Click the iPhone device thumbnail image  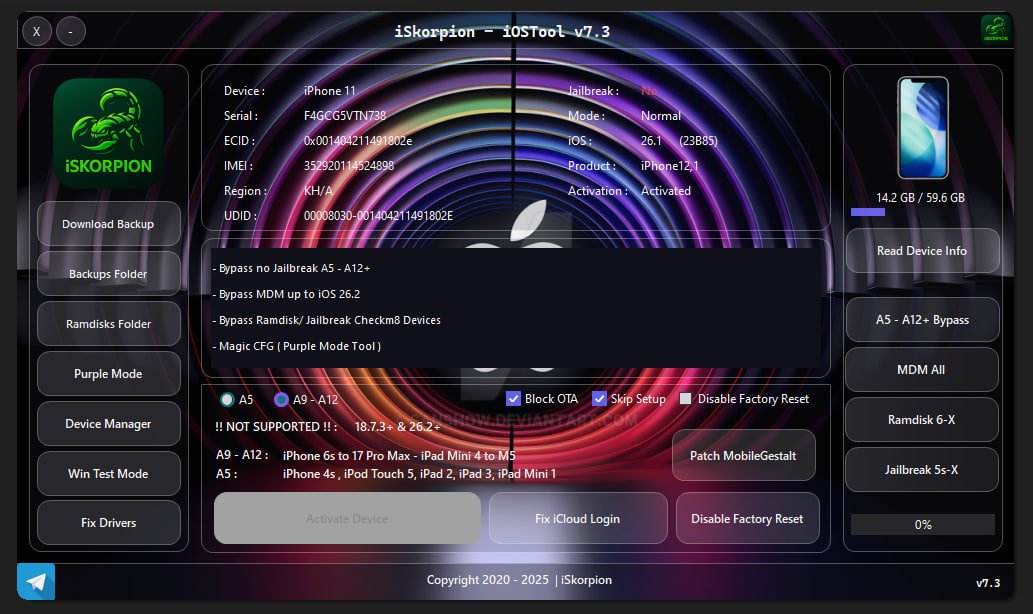click(x=922, y=128)
